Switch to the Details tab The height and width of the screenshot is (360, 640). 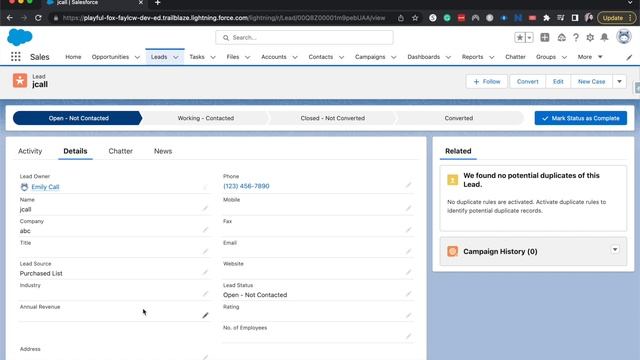(x=75, y=151)
